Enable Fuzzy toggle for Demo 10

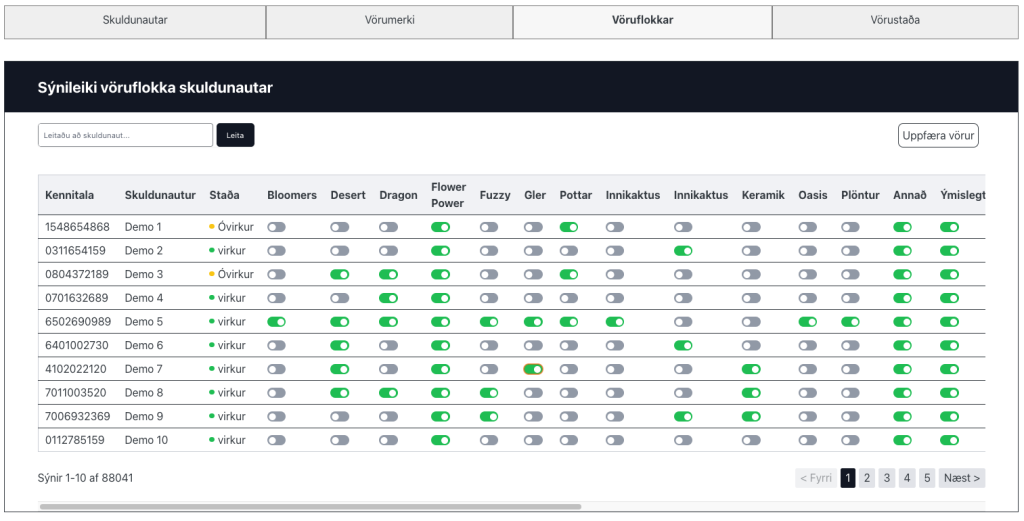(x=489, y=440)
